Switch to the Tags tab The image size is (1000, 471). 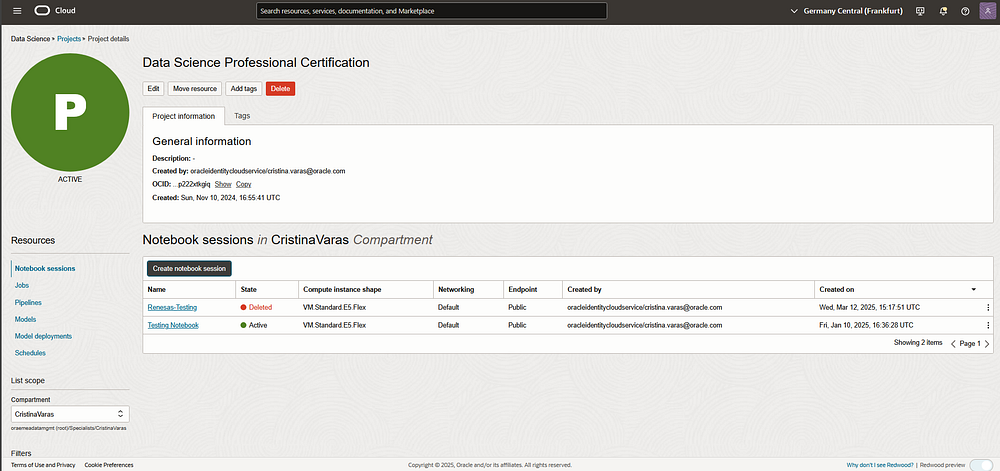tap(242, 116)
